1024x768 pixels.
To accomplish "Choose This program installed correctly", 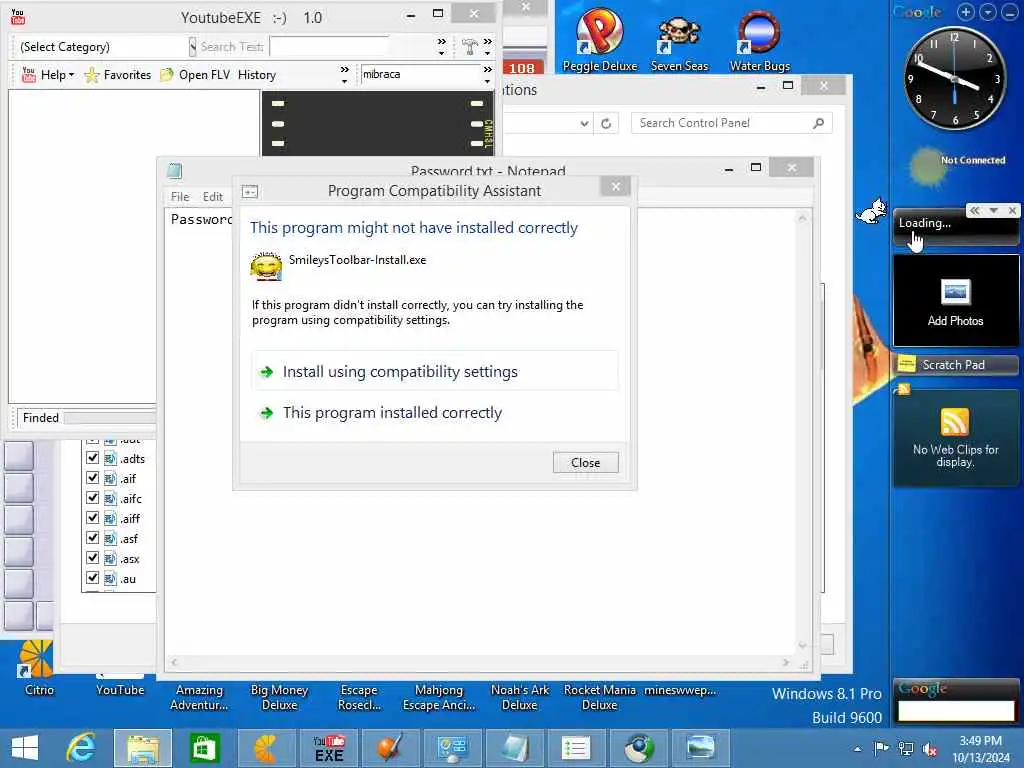I will [x=435, y=412].
